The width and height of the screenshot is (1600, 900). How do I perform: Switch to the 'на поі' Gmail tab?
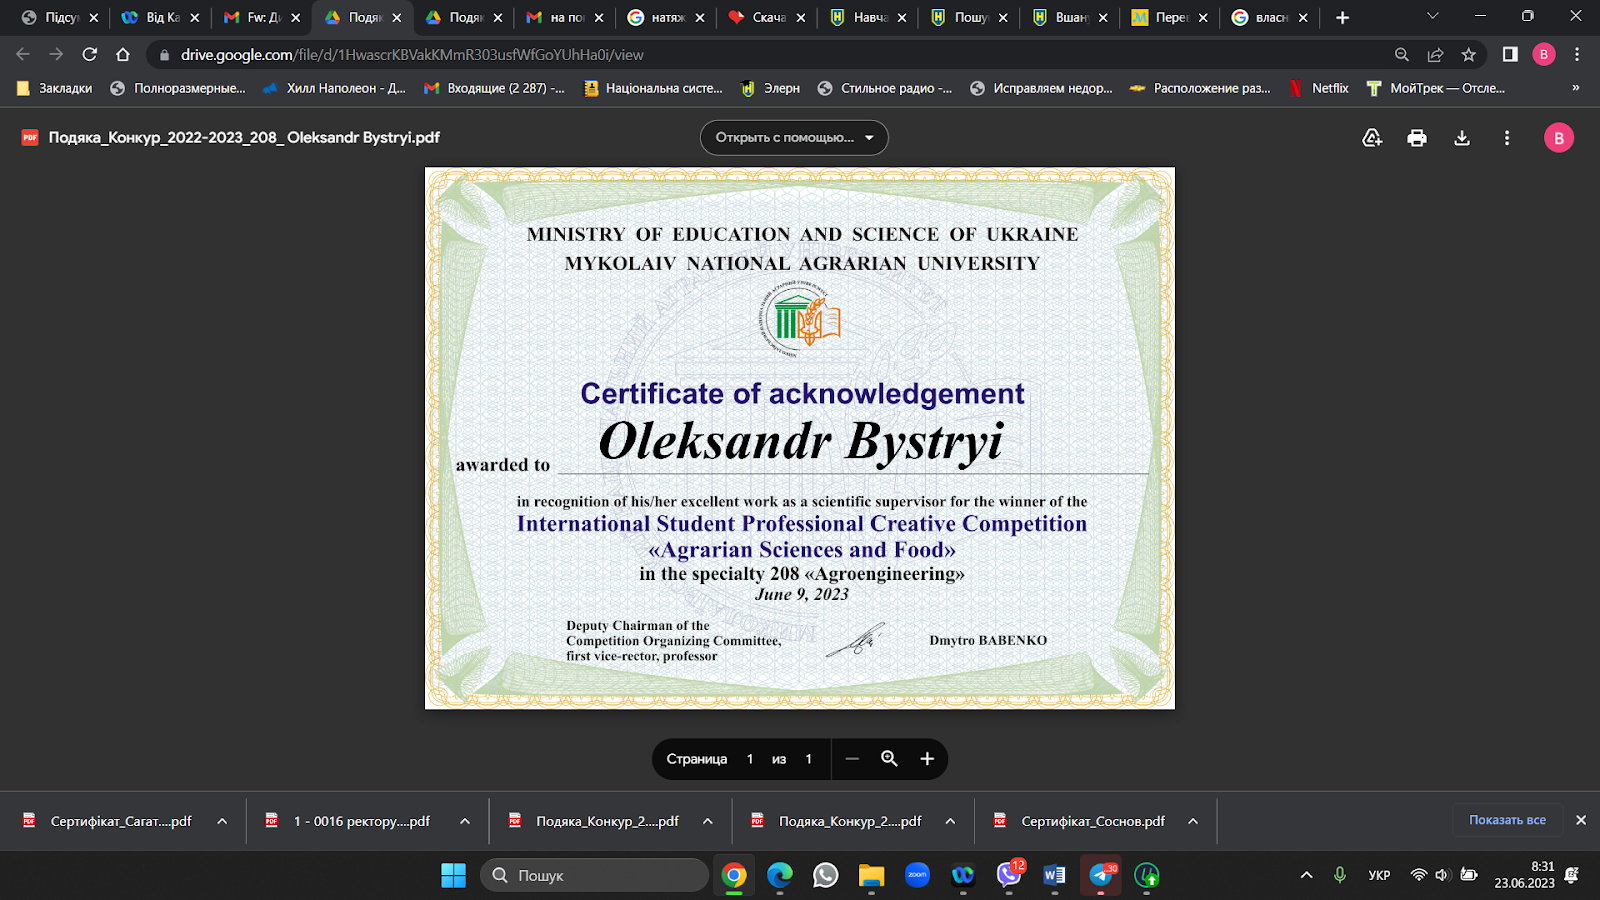(564, 17)
